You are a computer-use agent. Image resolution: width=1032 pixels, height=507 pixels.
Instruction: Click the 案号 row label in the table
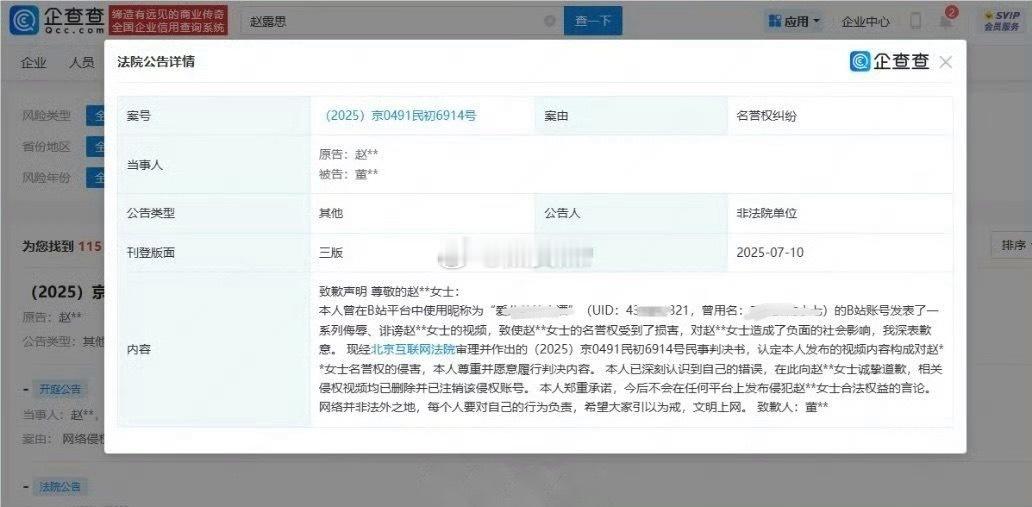click(x=139, y=116)
